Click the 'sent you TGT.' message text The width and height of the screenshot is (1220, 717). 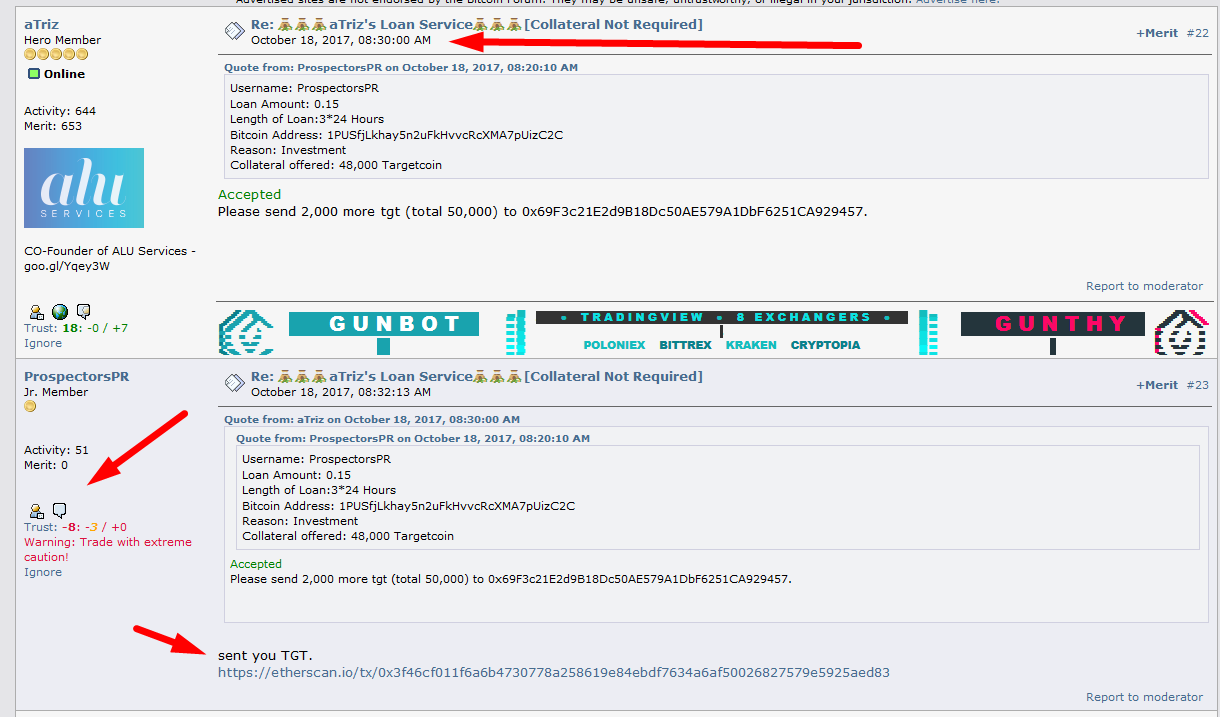(x=265, y=656)
